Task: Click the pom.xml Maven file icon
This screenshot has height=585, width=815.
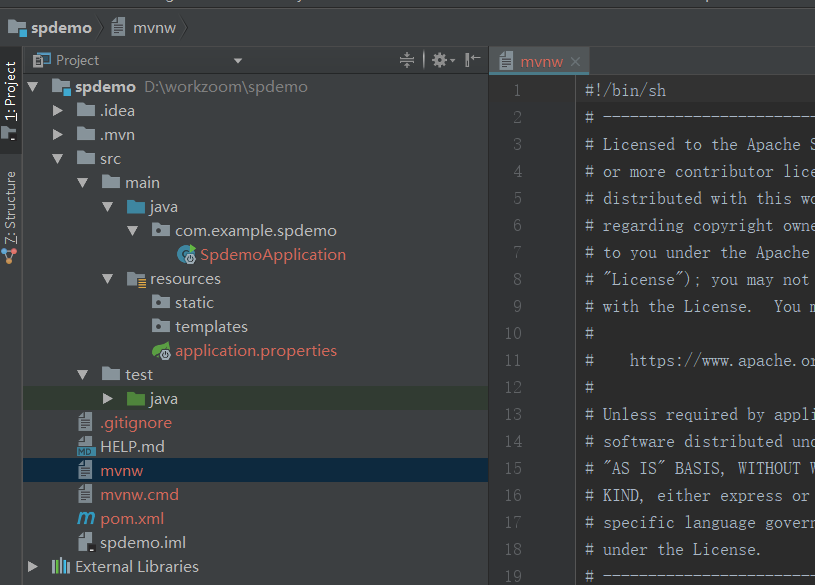Action: point(88,518)
